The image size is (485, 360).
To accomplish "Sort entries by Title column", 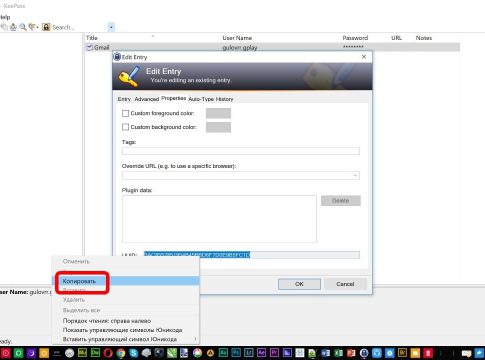I will (92, 38).
